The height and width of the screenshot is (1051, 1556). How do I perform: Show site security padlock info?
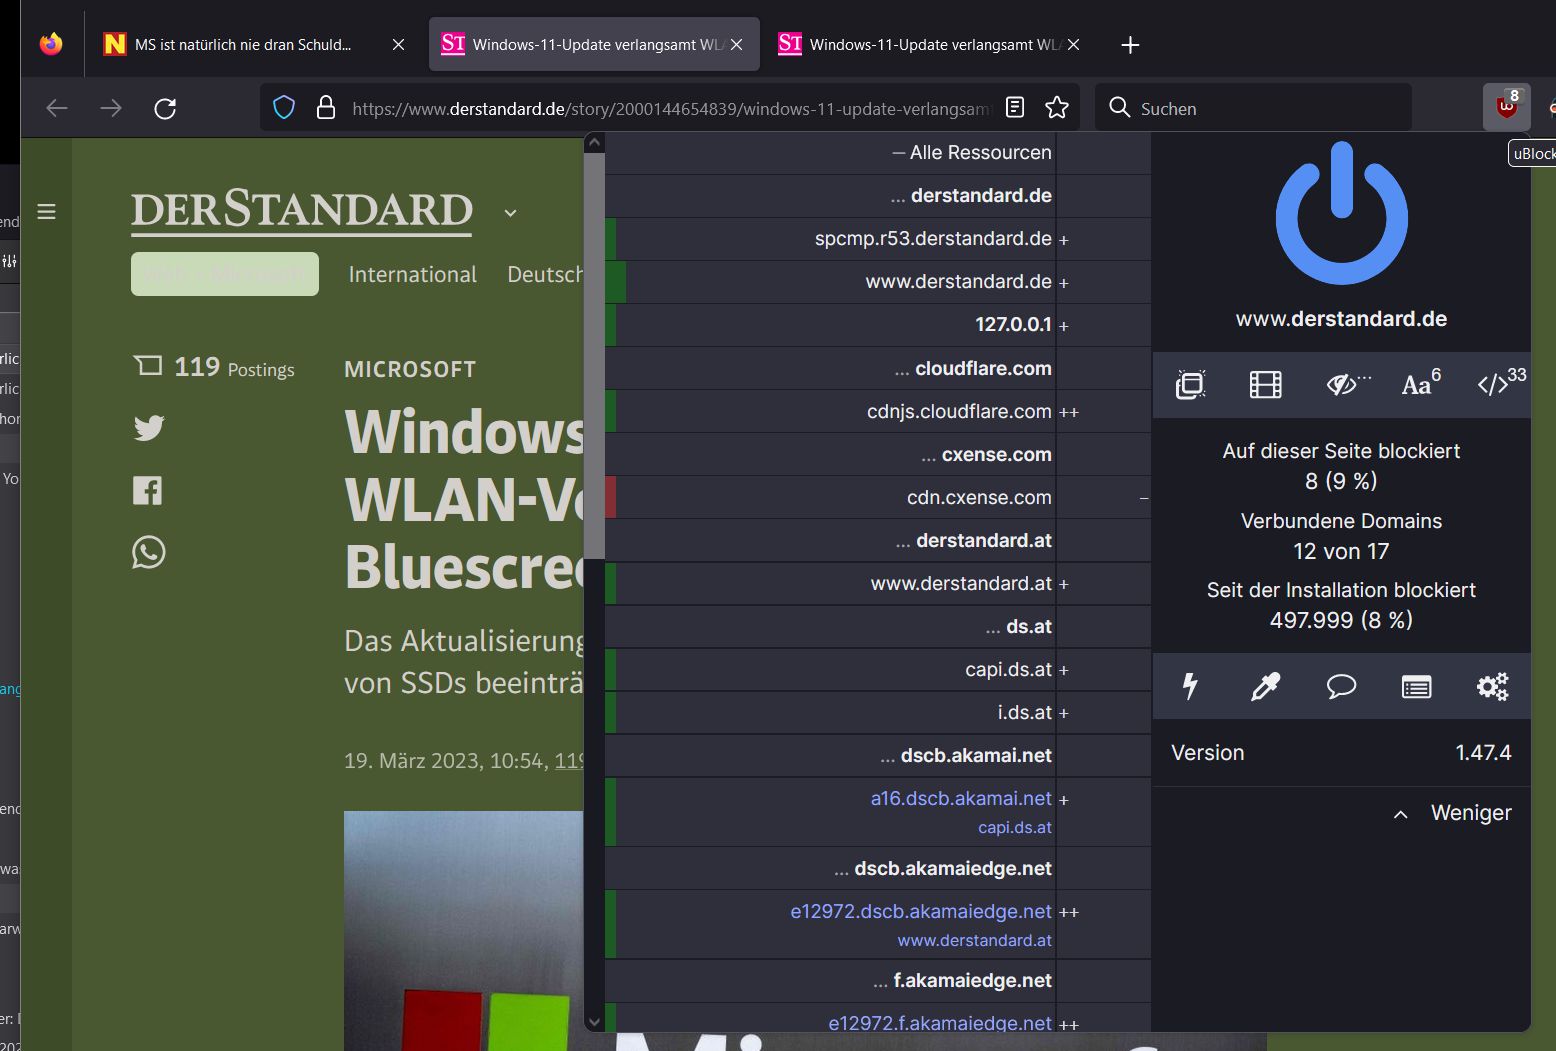click(x=326, y=108)
